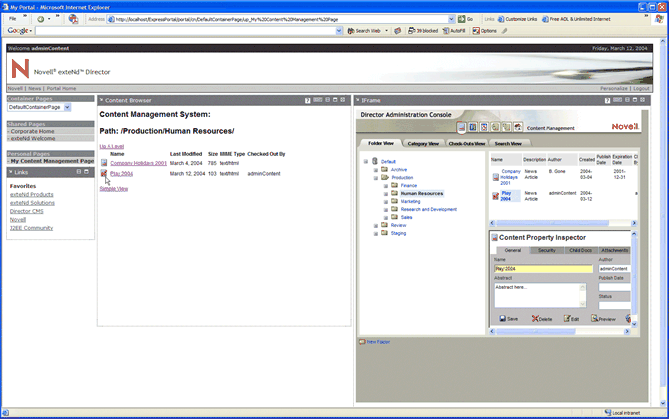
Task: Click the document list horizontal scrollbar
Action: coord(563,223)
